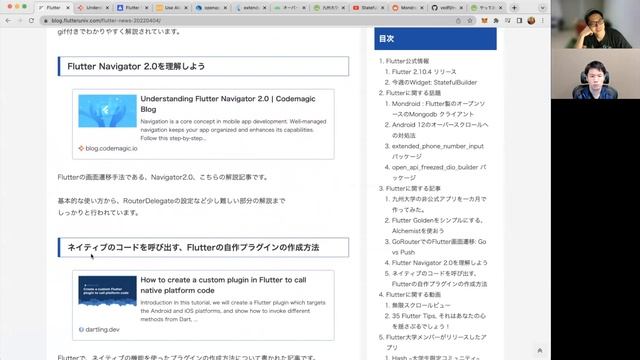Jump to '今週のWidget: StatefulBuilder' contents entry
The height and width of the screenshot is (360, 640).
(434, 82)
